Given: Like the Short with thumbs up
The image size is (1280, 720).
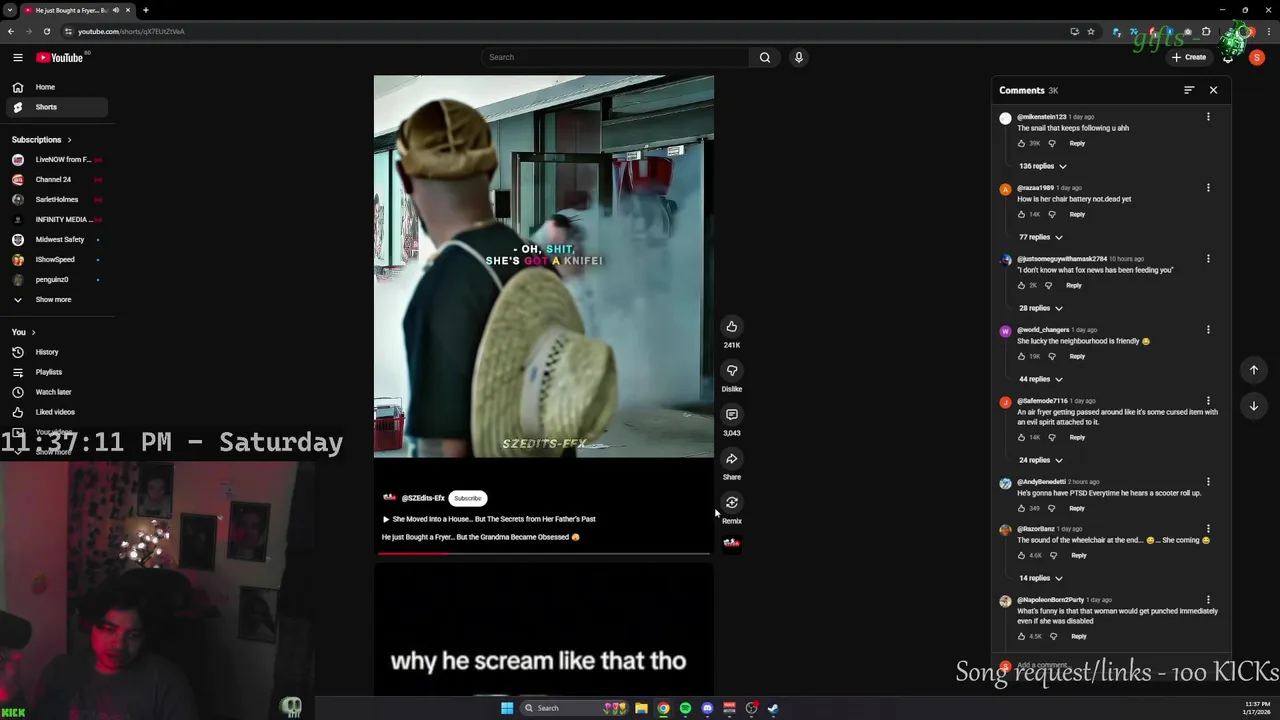Looking at the screenshot, I should click(732, 327).
